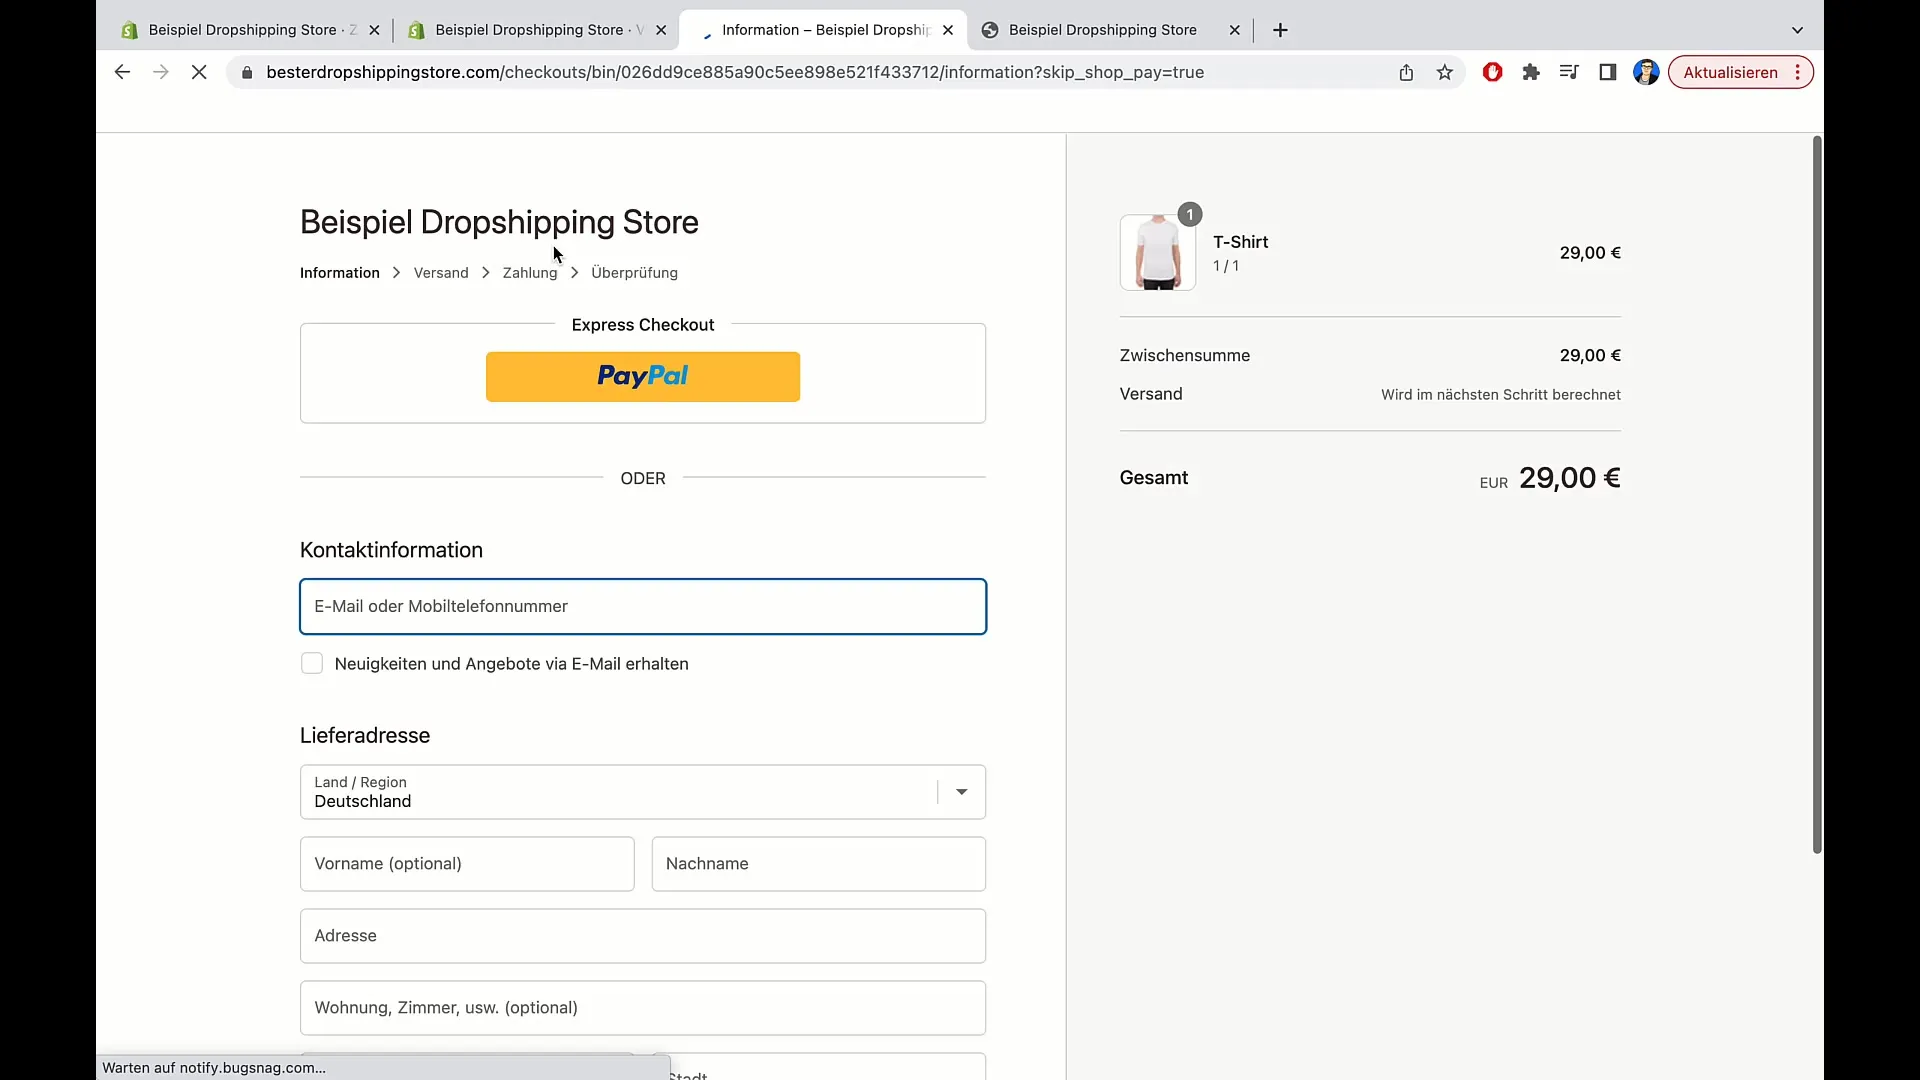The image size is (1920, 1080).
Task: Click the Zwischensumme label
Action: pos(1185,356)
